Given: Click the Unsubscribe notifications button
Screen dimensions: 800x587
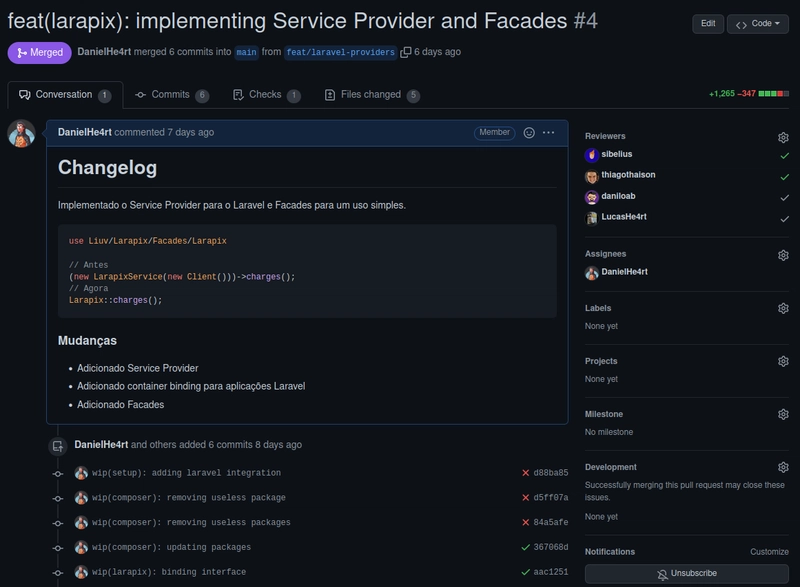Looking at the screenshot, I should 687,574.
